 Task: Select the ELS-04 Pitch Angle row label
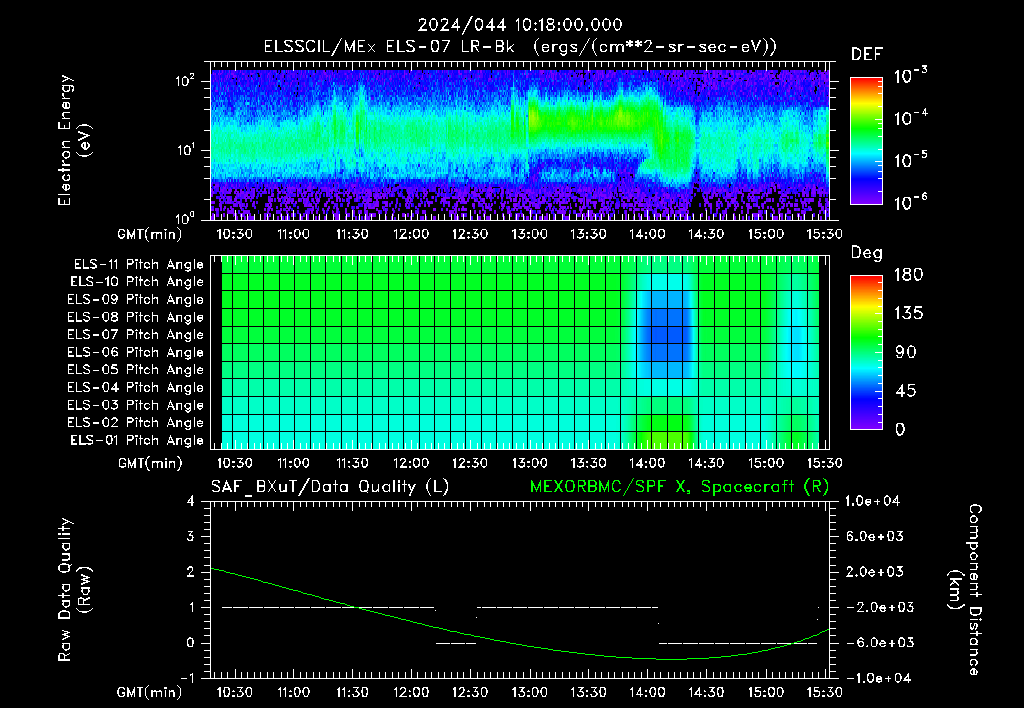(136, 387)
